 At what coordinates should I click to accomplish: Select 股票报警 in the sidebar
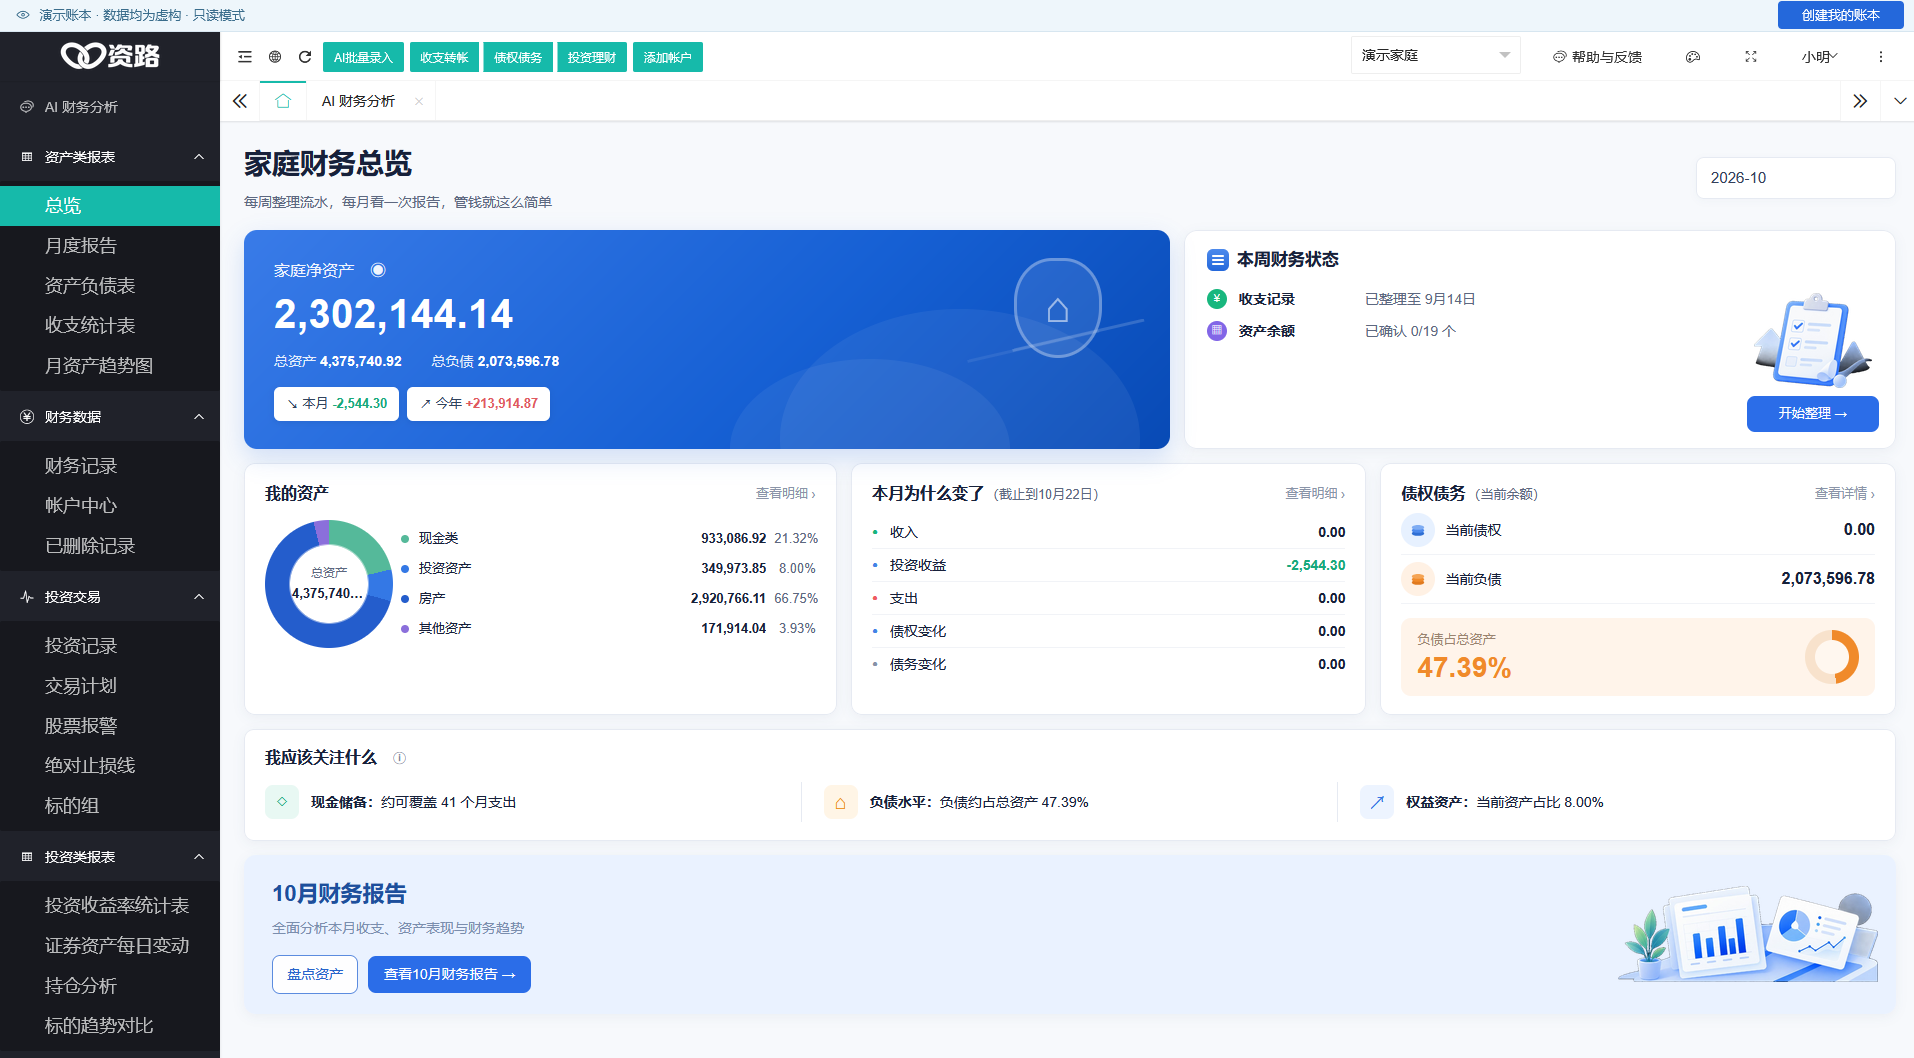pyautogui.click(x=110, y=726)
